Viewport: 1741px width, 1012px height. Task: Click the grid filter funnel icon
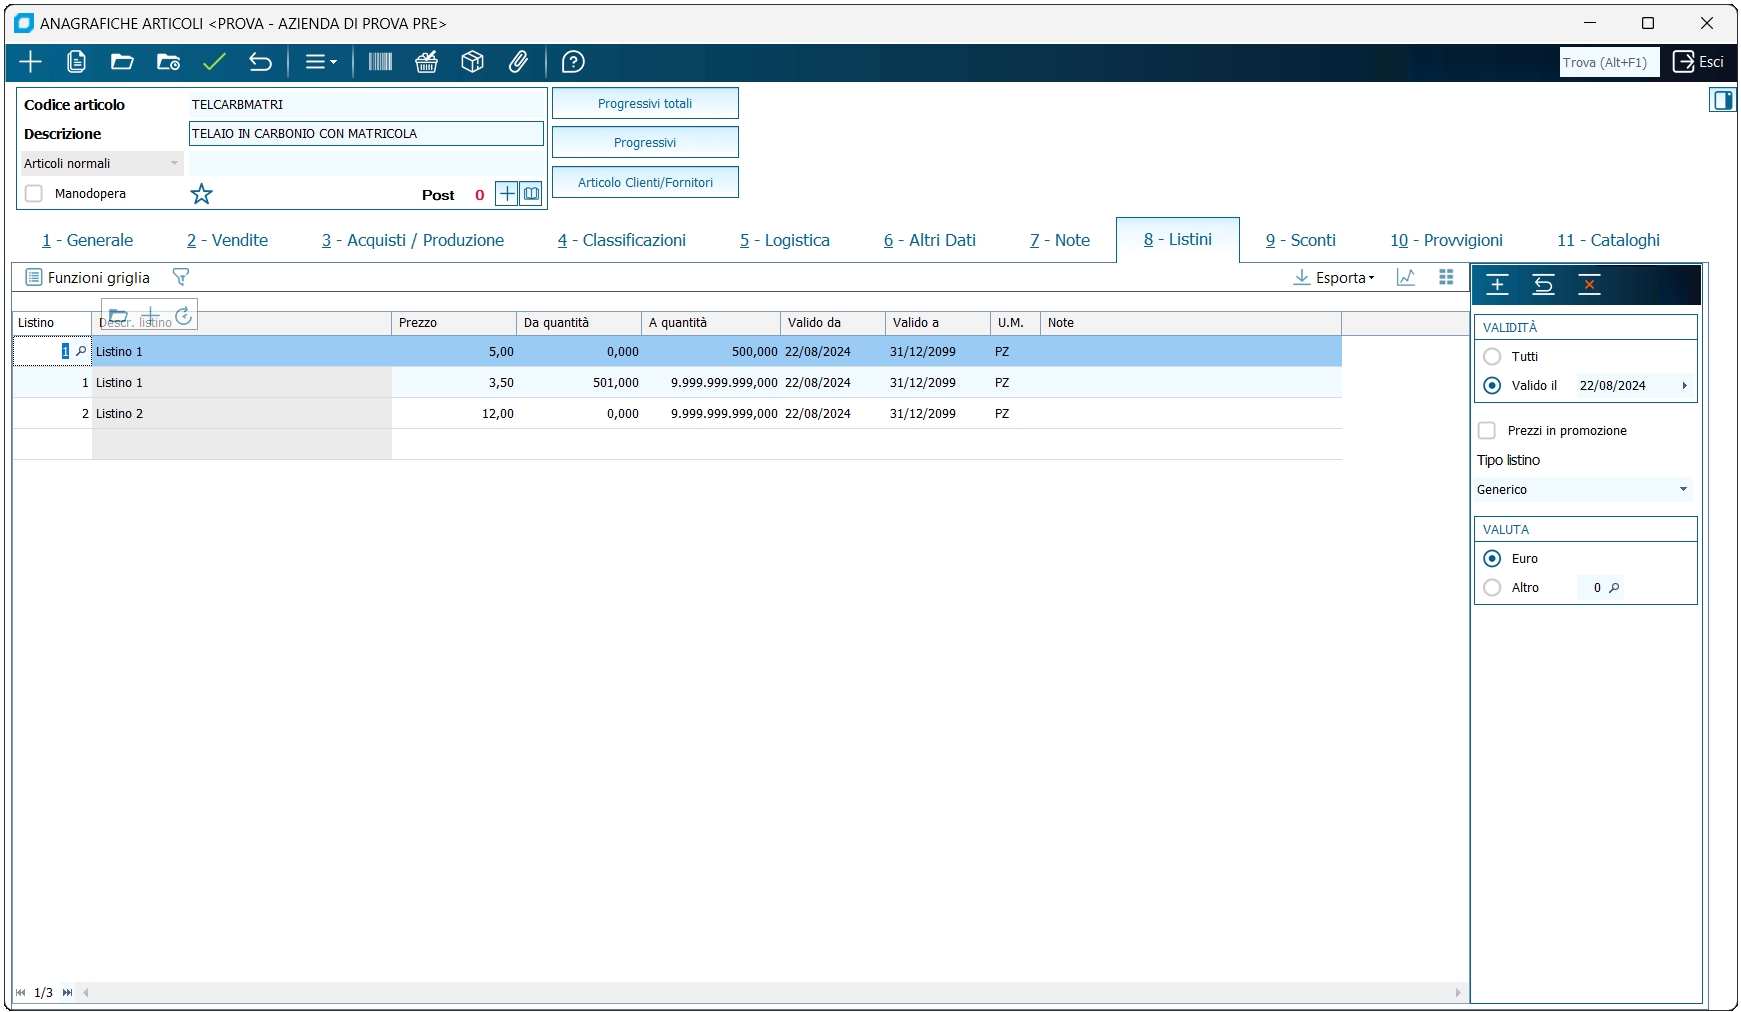(181, 277)
